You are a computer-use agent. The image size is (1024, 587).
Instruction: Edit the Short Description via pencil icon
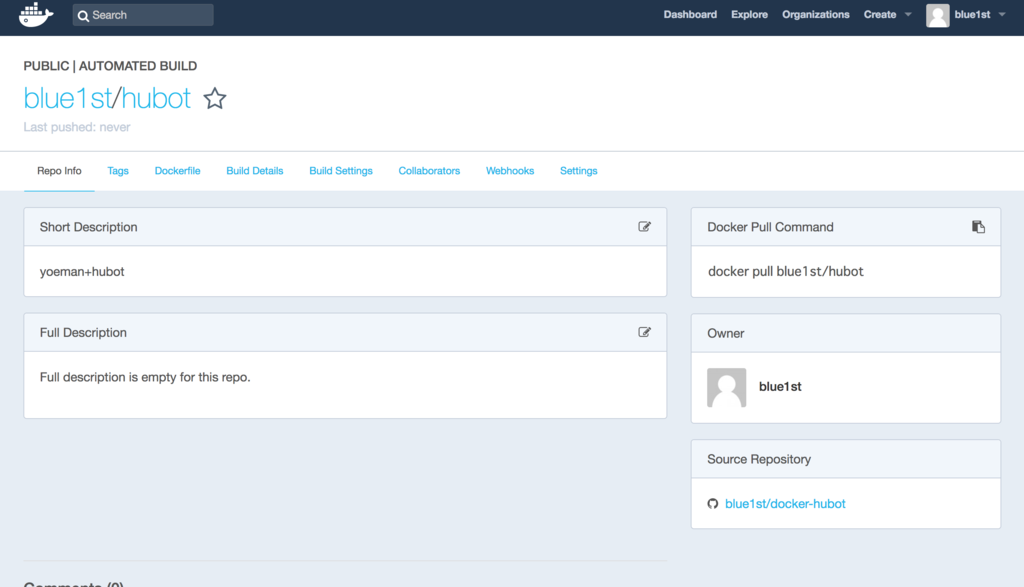coord(645,227)
